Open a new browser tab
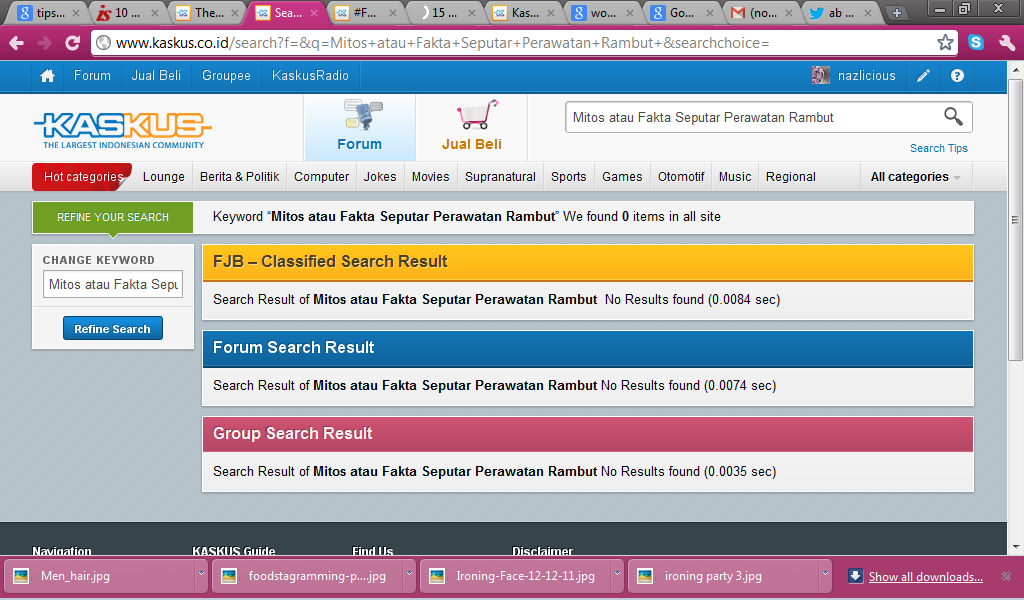This screenshot has height=600, width=1024. [897, 12]
